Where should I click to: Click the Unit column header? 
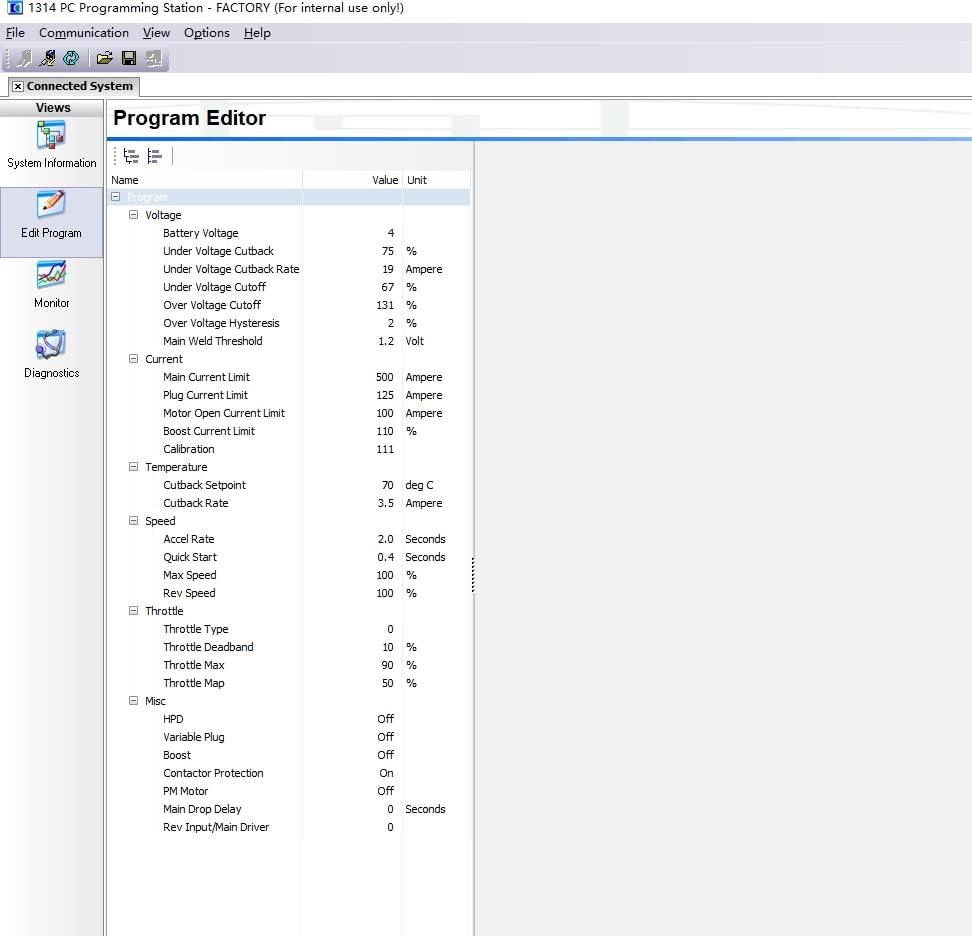[436, 180]
